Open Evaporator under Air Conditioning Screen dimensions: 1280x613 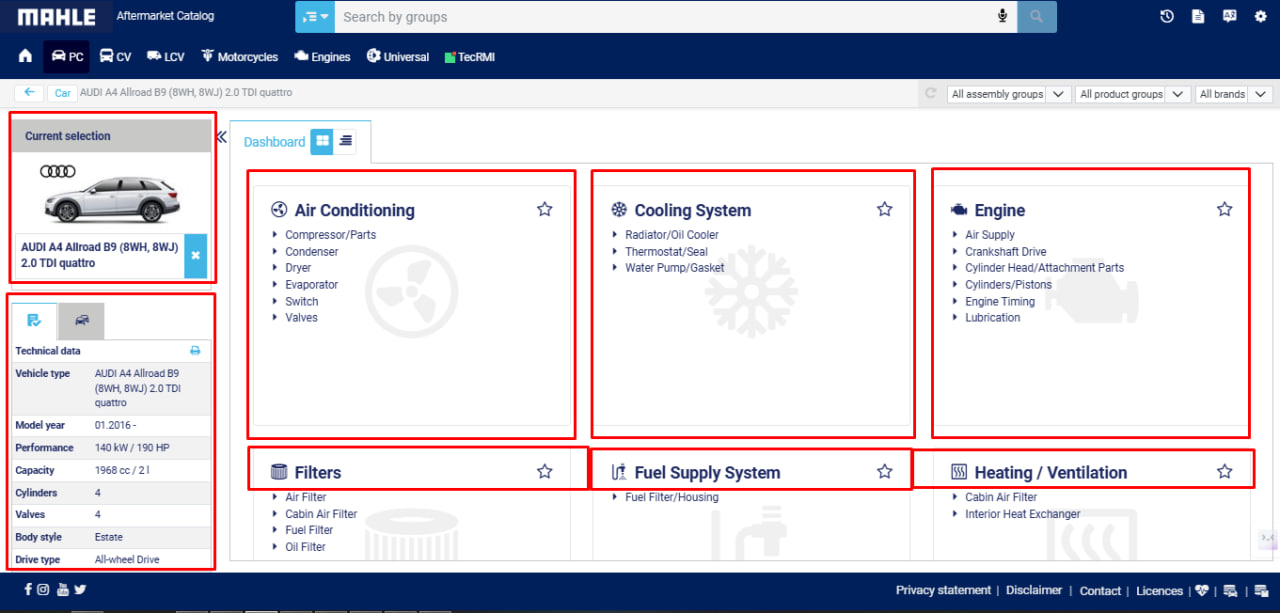[311, 285]
